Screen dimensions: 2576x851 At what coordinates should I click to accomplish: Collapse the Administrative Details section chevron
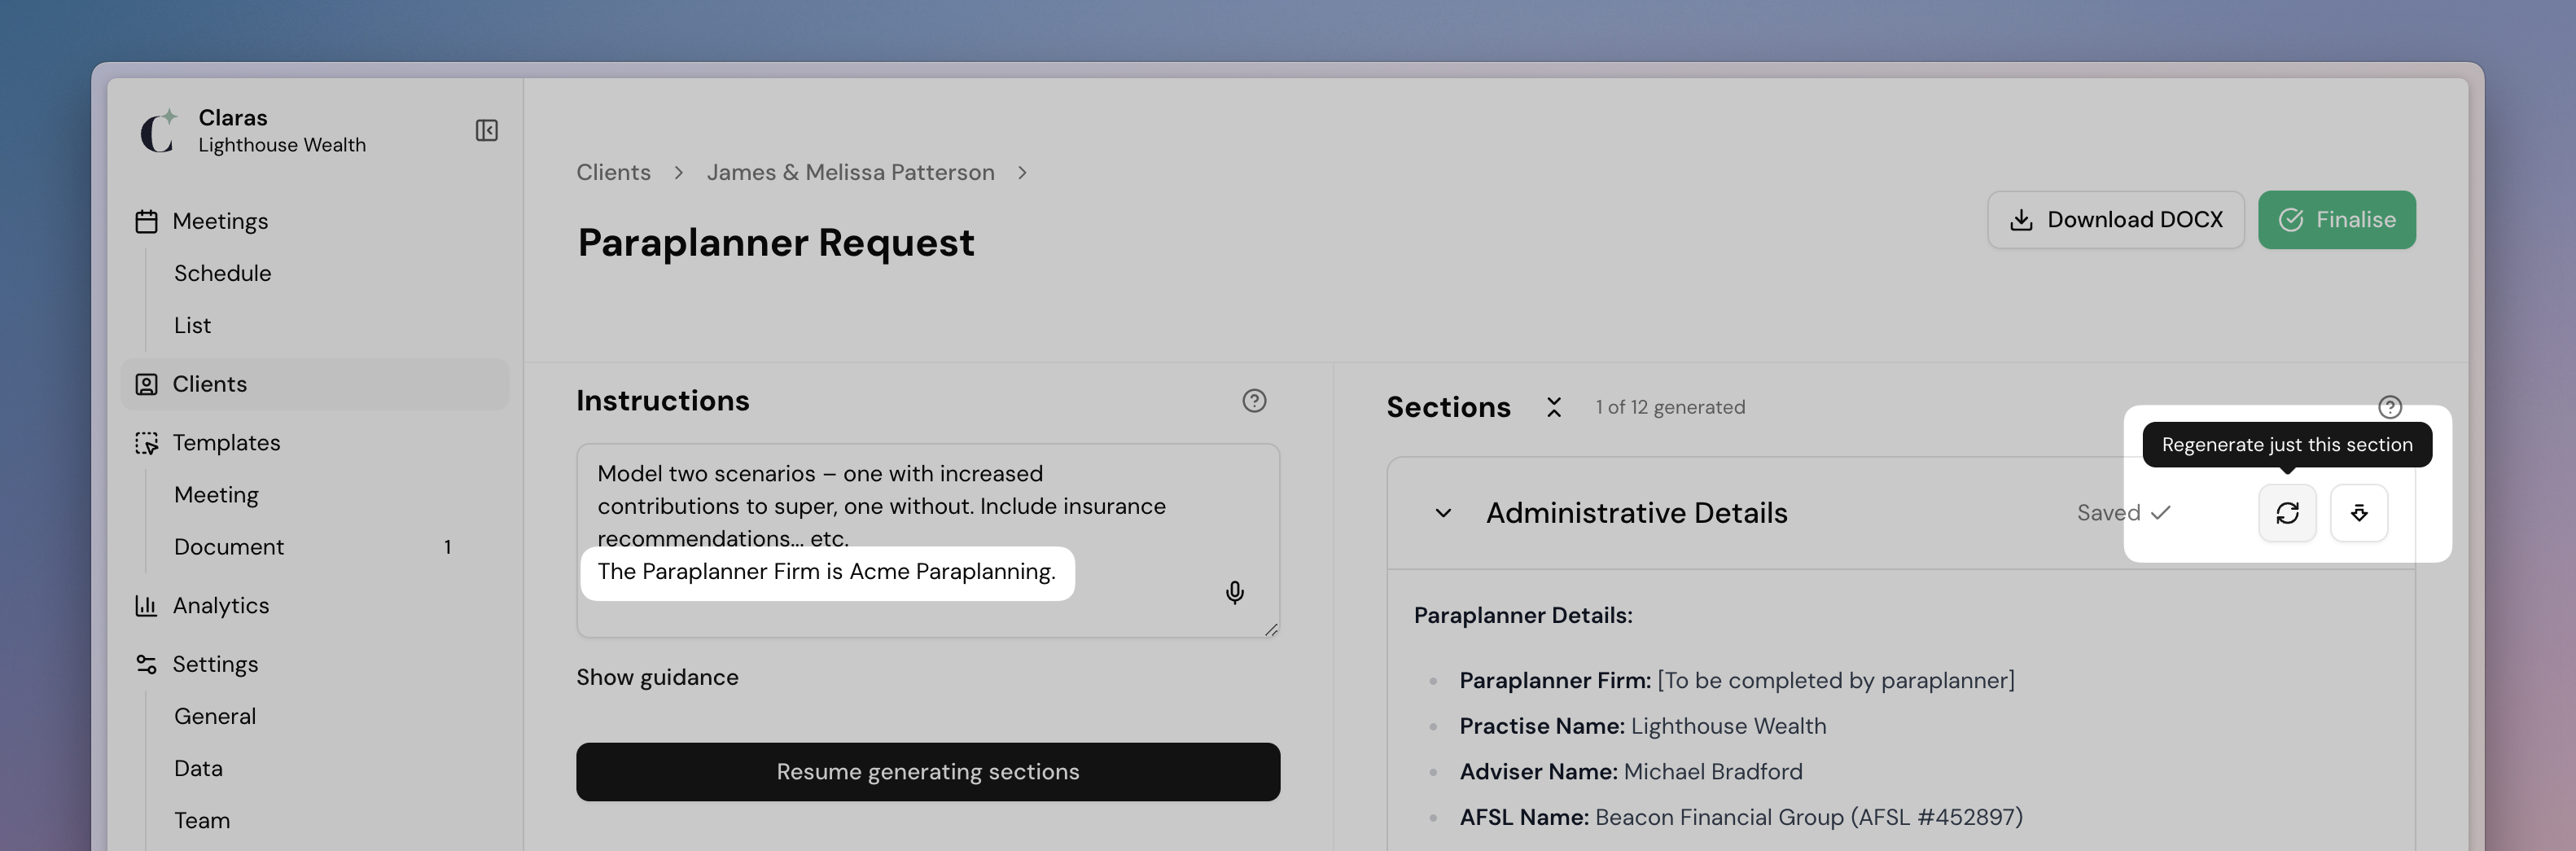tap(1443, 513)
